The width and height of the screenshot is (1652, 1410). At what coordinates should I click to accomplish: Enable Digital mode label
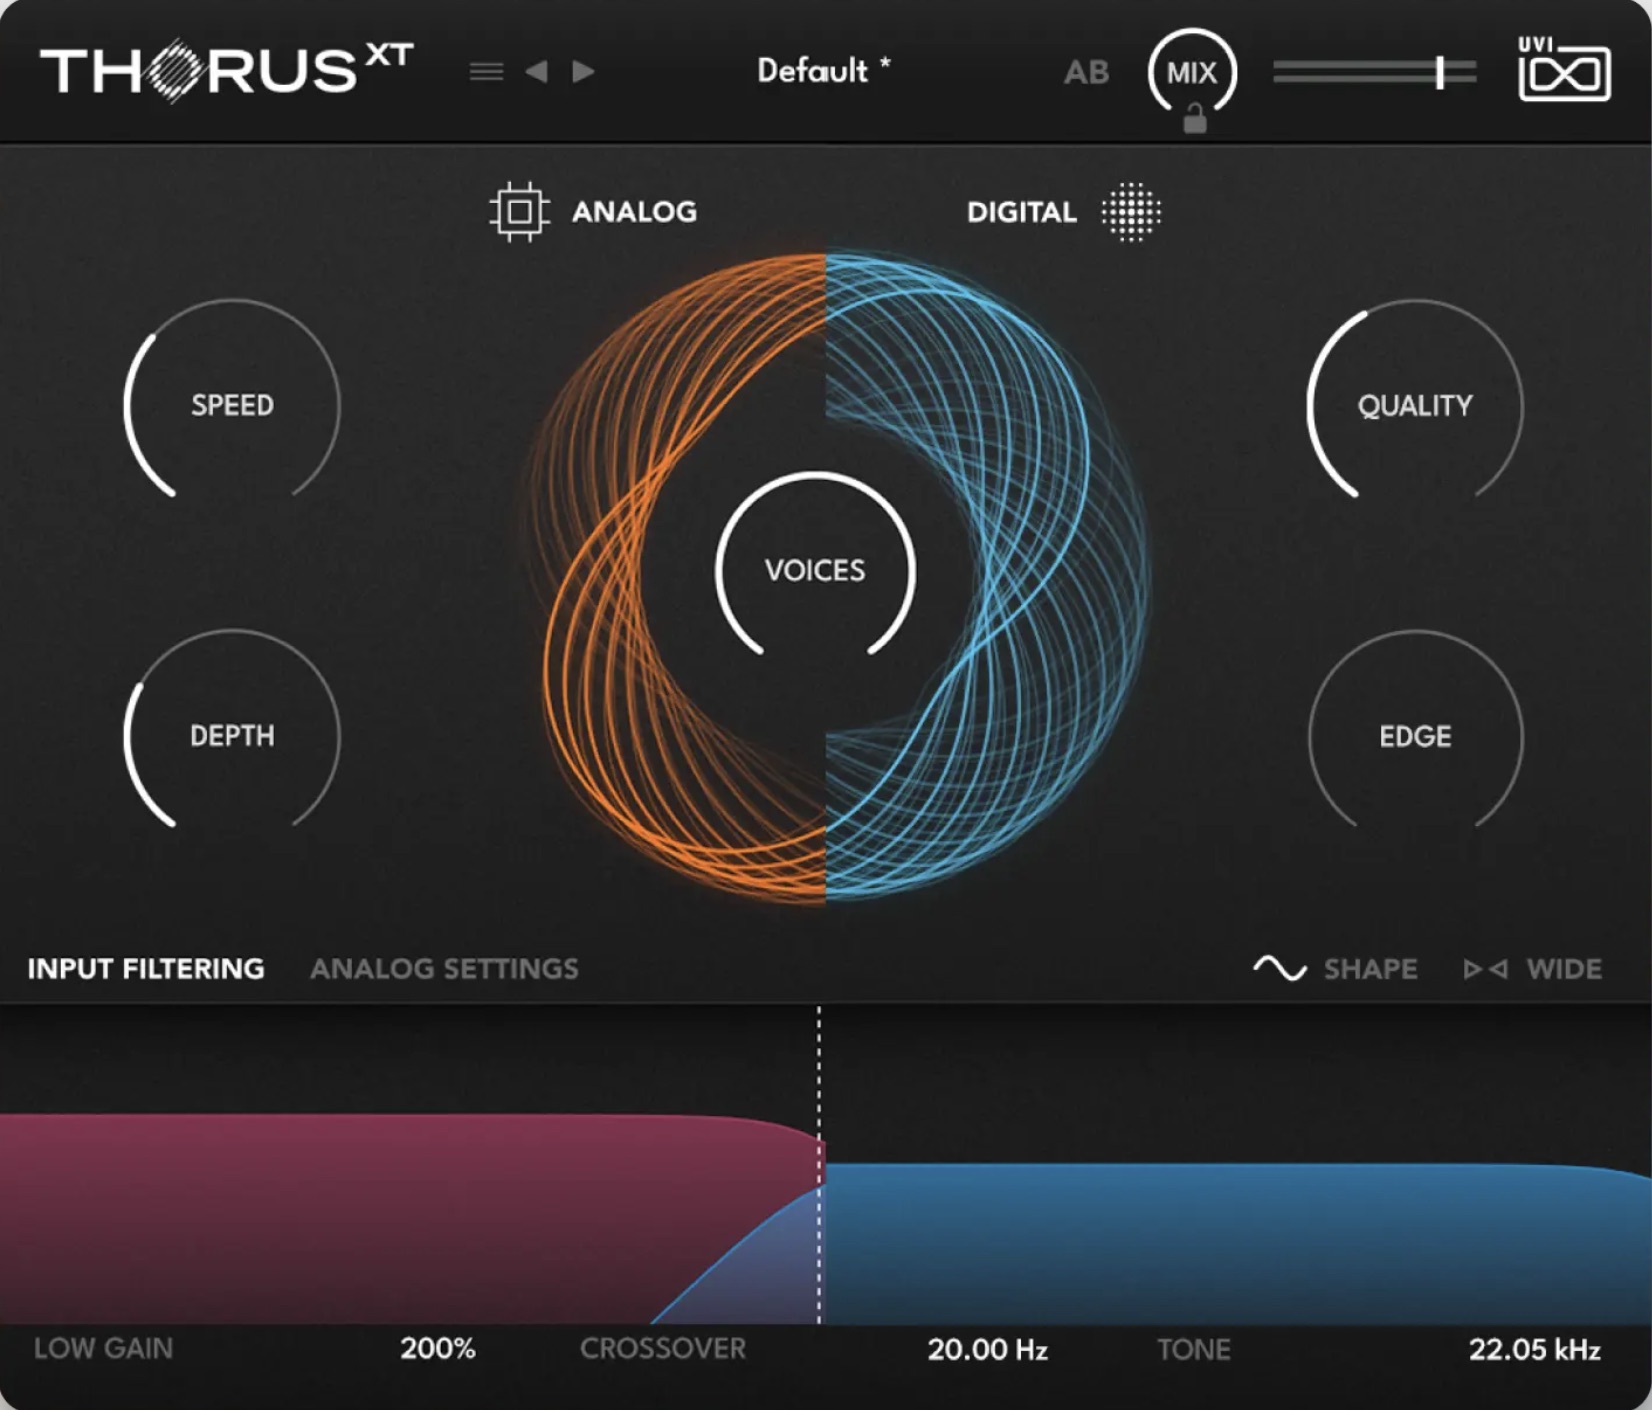point(1021,212)
